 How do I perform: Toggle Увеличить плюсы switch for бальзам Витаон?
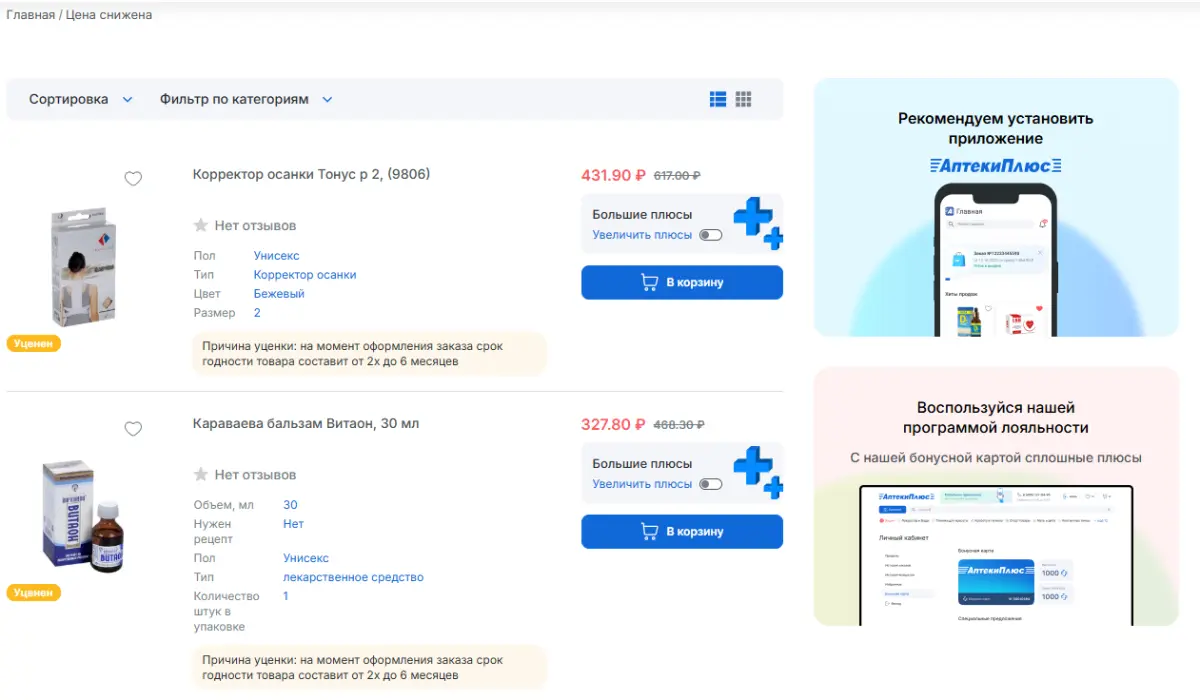pyautogui.click(x=710, y=484)
